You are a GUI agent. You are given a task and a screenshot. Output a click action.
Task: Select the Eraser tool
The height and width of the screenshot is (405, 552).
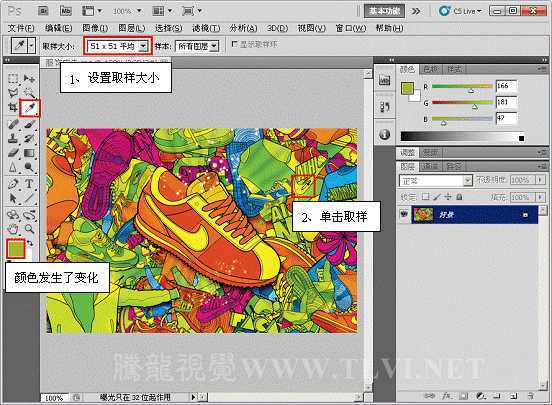[x=13, y=153]
